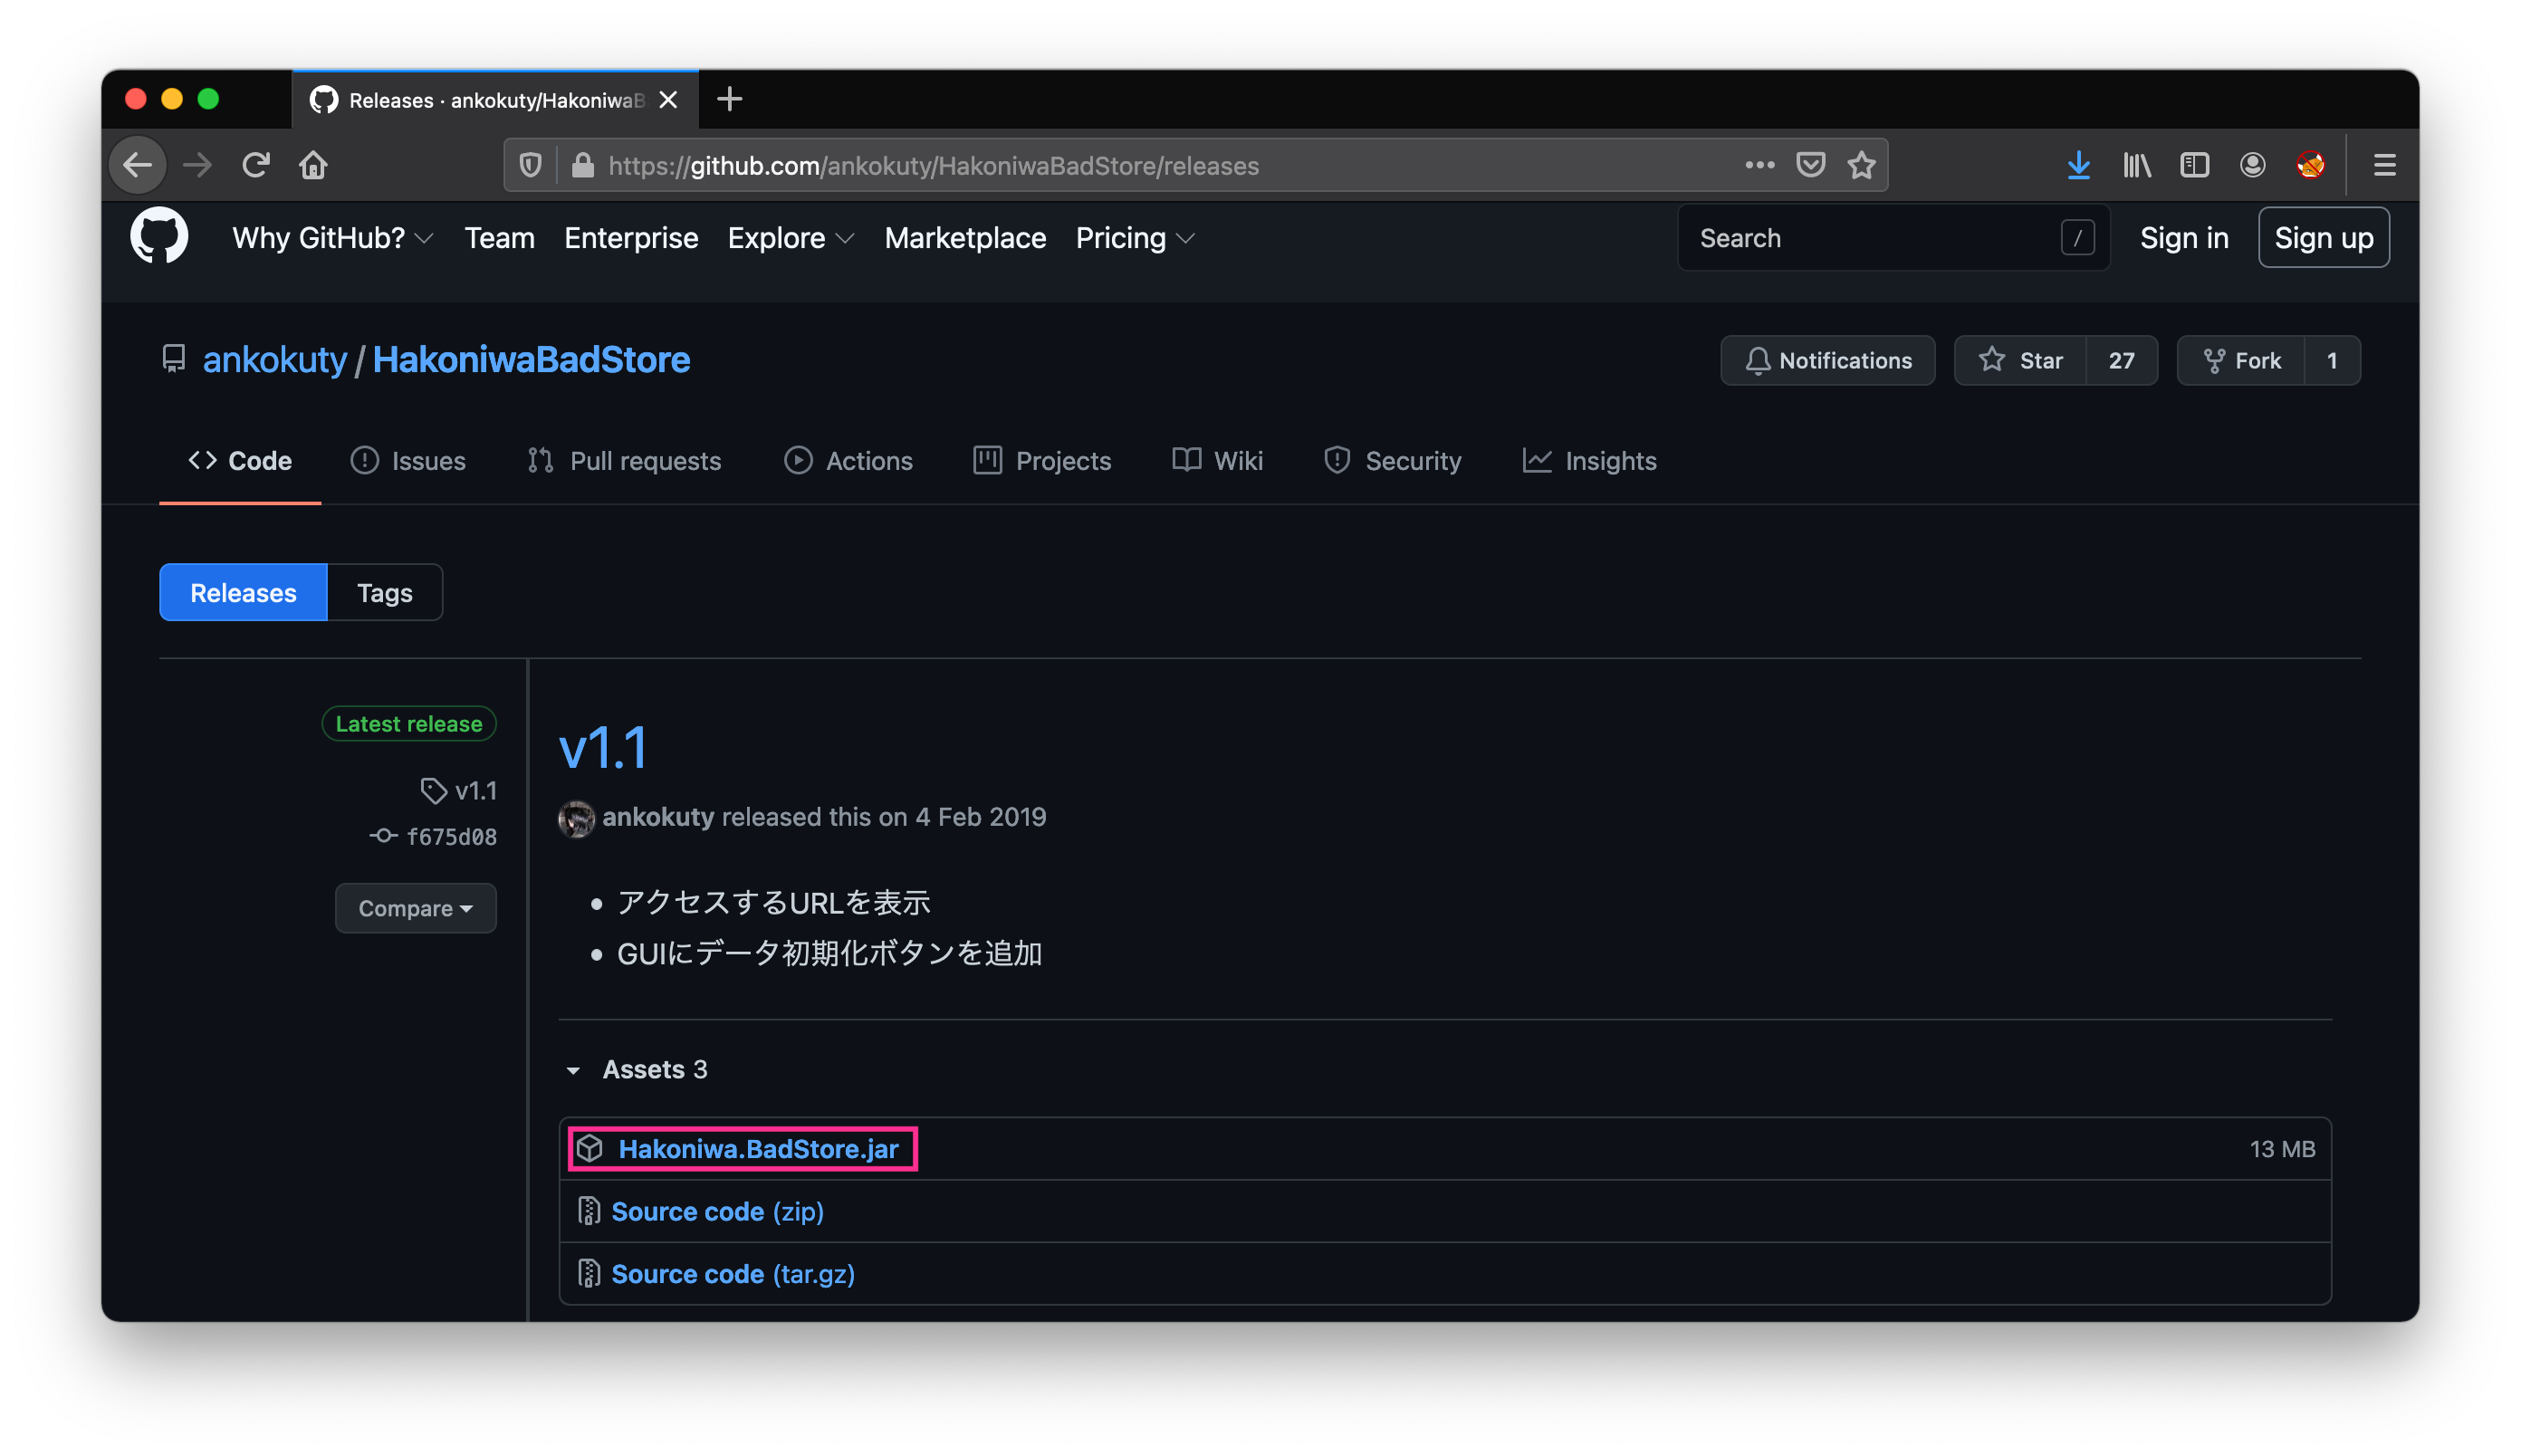Click the ankokuty avatar image
The image size is (2521, 1456).
(x=576, y=817)
